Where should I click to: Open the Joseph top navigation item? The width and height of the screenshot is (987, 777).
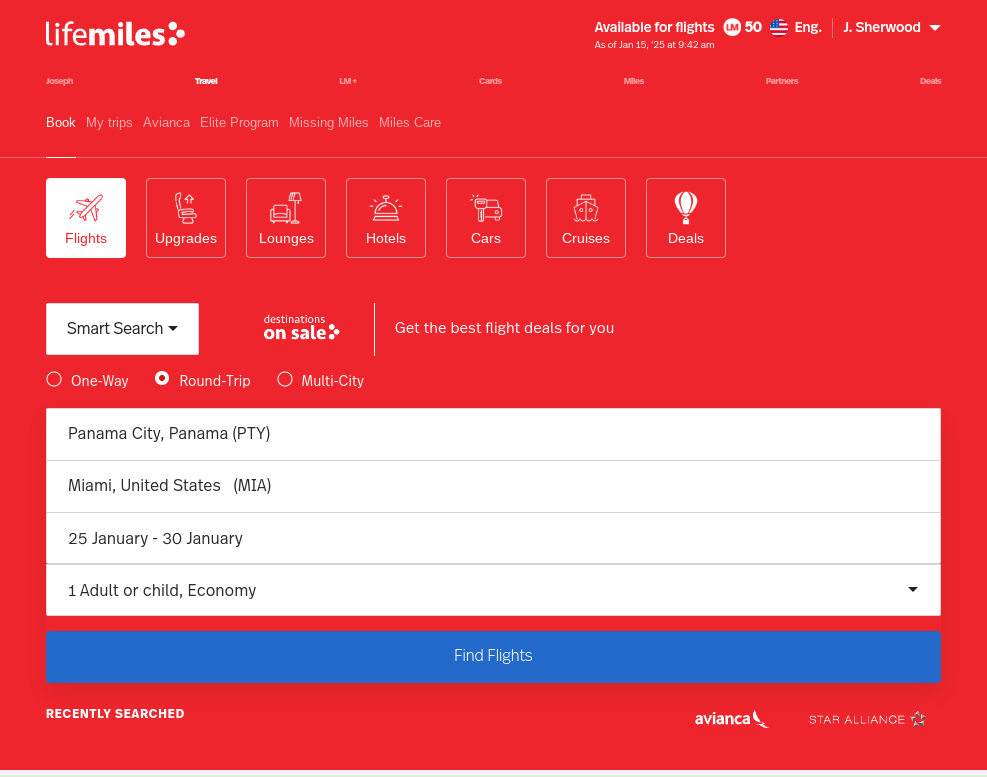tap(59, 81)
